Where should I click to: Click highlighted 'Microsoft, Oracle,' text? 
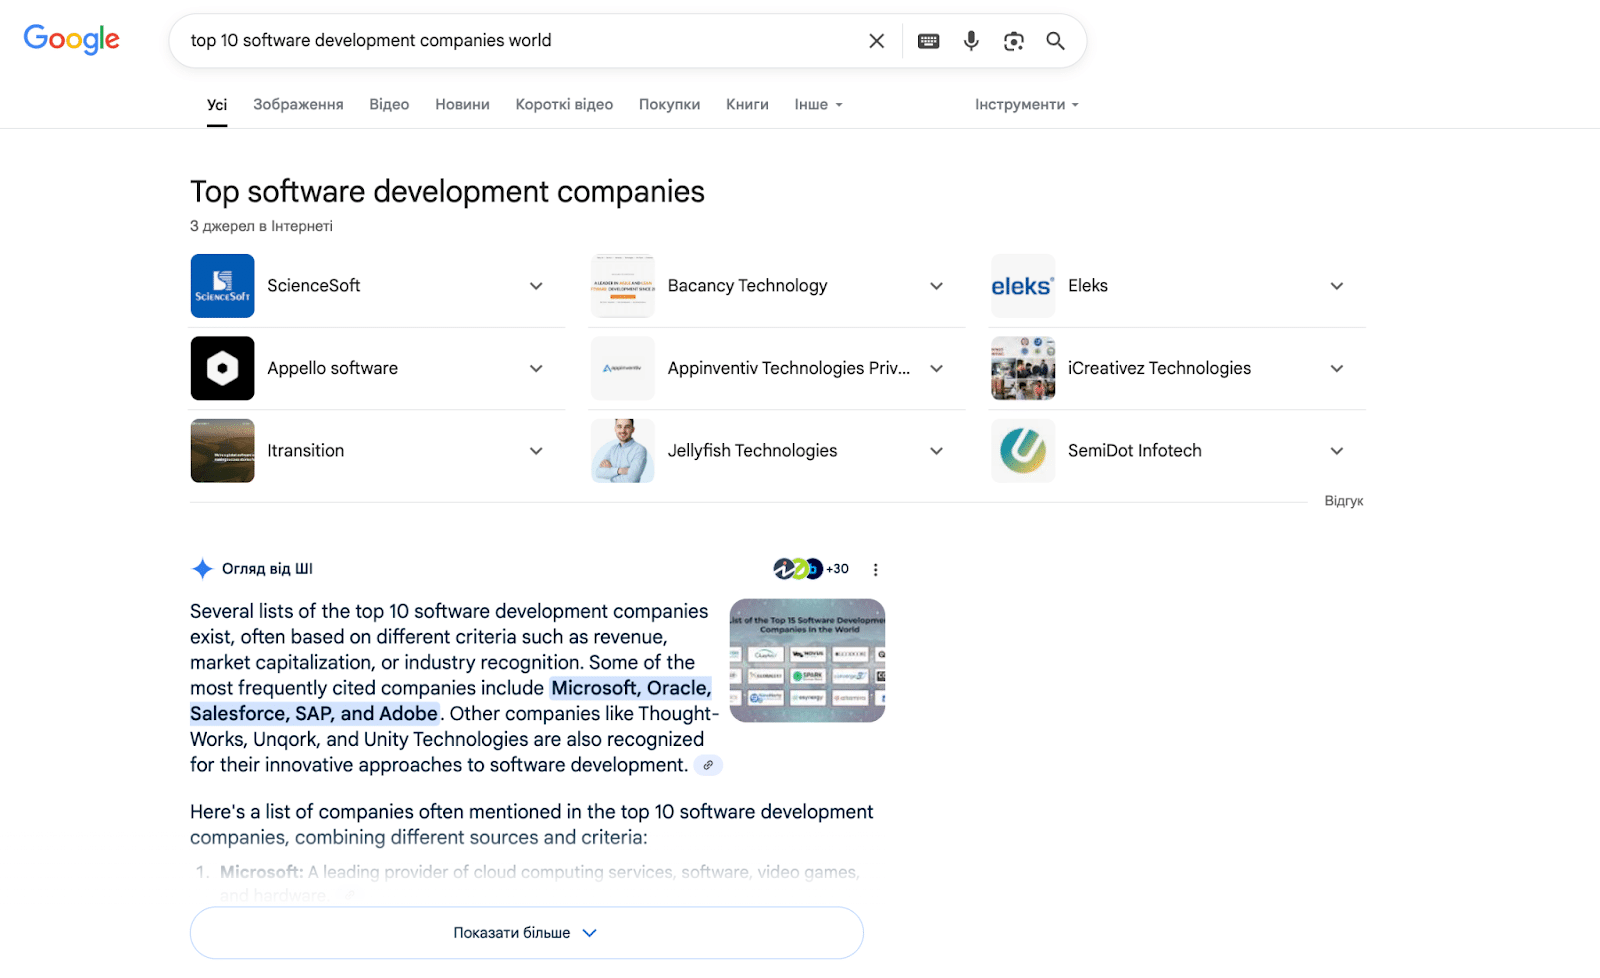pos(631,688)
